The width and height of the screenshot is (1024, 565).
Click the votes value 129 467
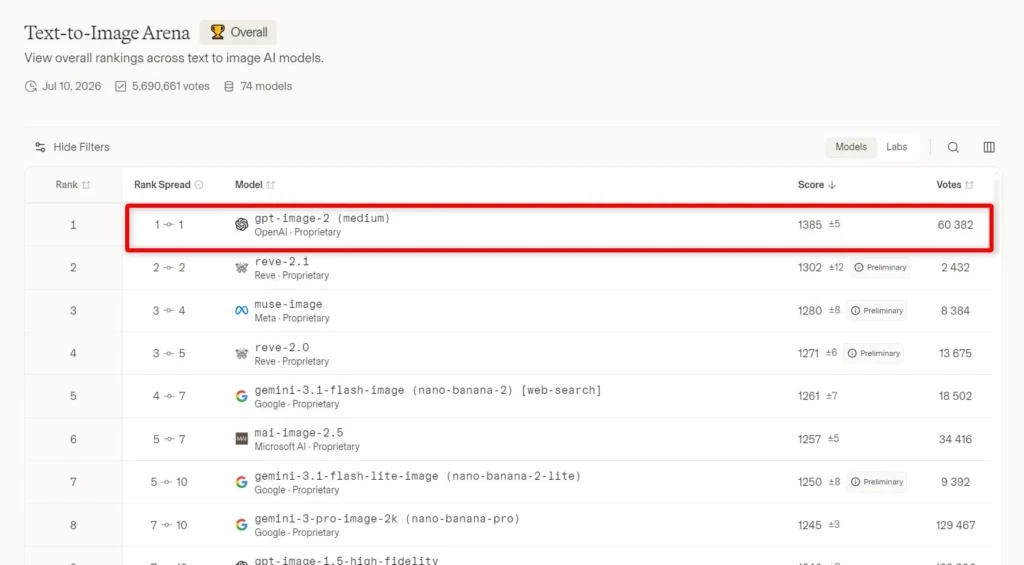(x=955, y=525)
